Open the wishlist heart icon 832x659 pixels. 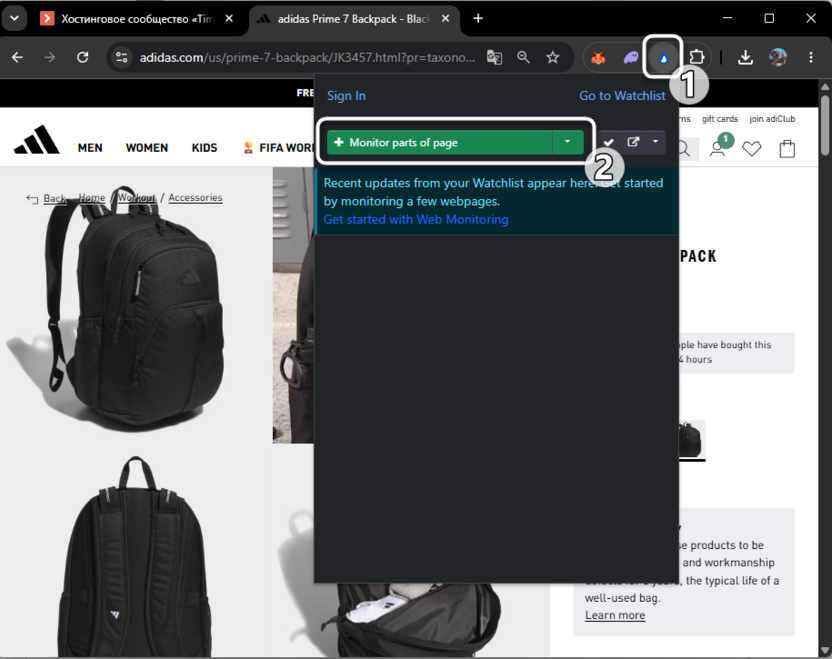[751, 149]
